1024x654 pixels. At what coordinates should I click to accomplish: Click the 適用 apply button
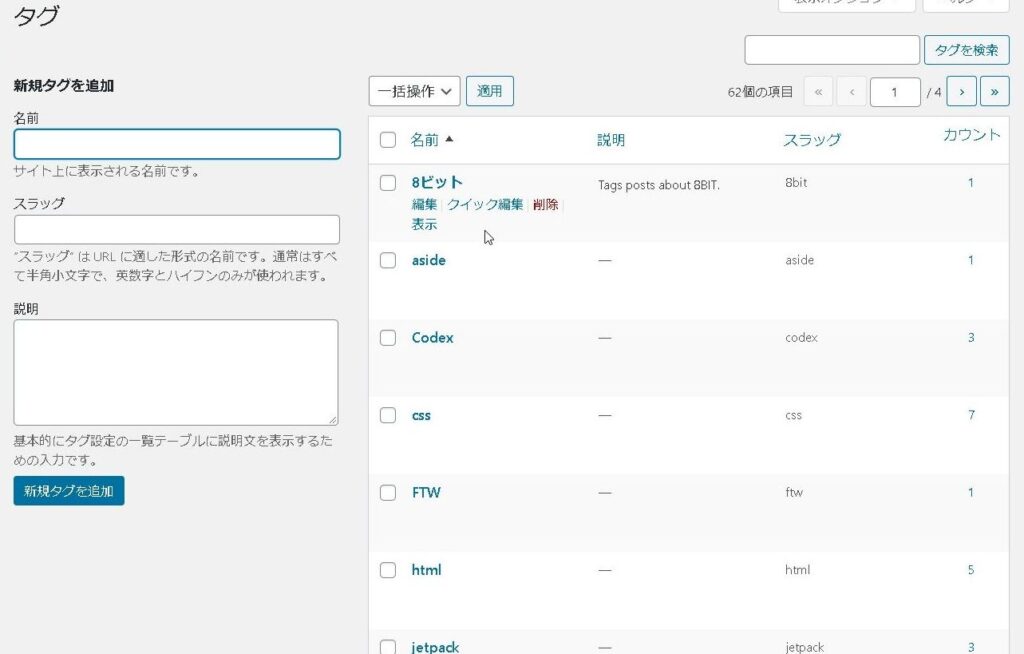(489, 91)
